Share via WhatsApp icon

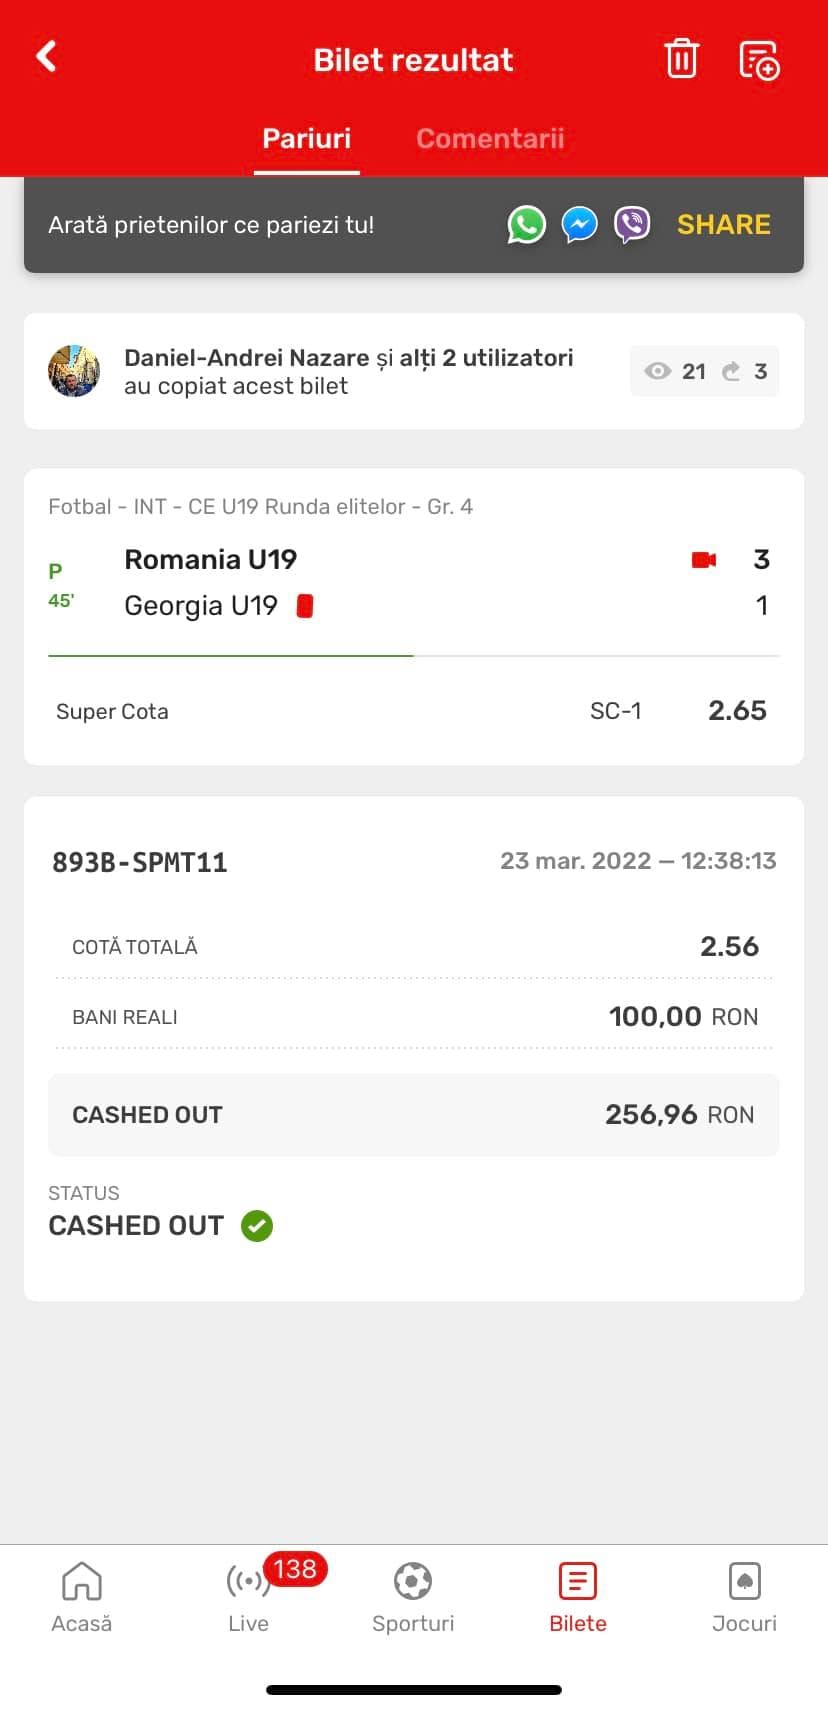point(526,225)
